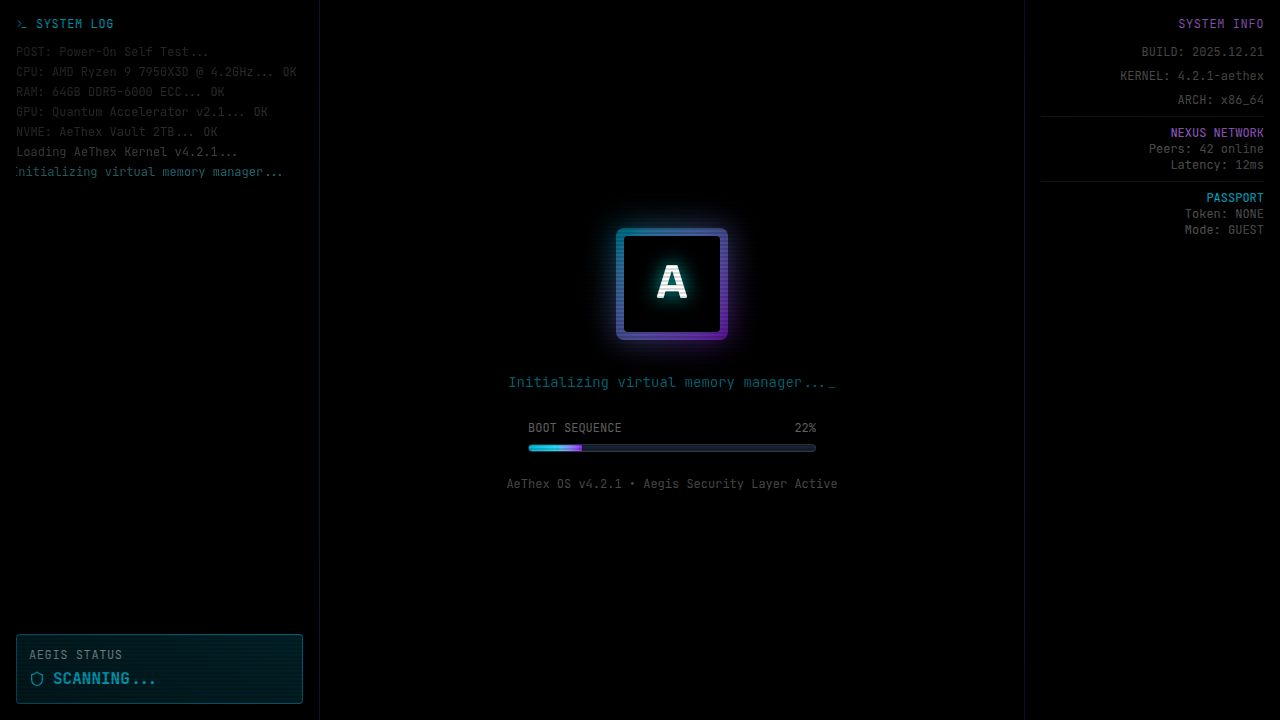Click the RAM 64GB DDR5 log entry
This screenshot has width=1280, height=720.
[x=120, y=92]
